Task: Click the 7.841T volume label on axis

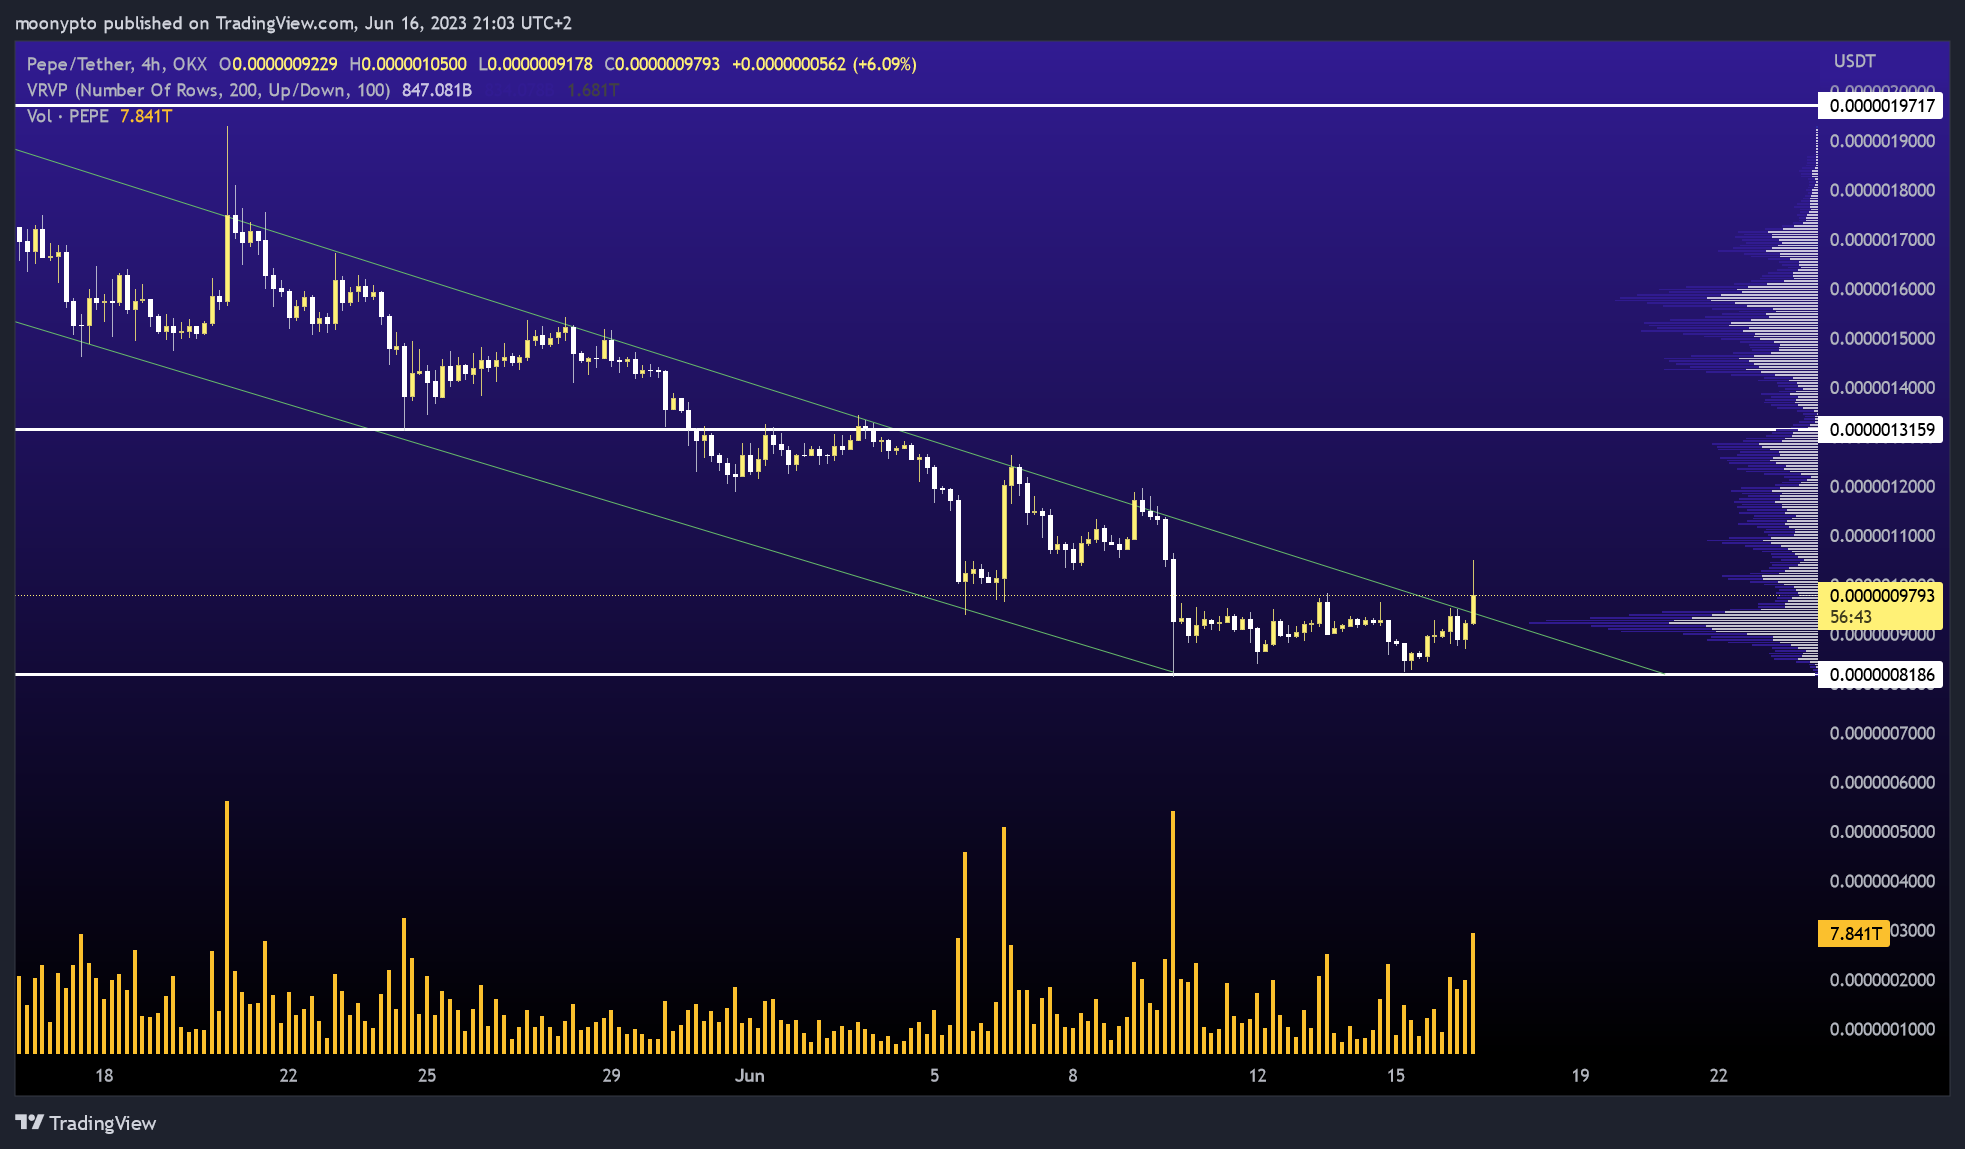Action: 1854,934
